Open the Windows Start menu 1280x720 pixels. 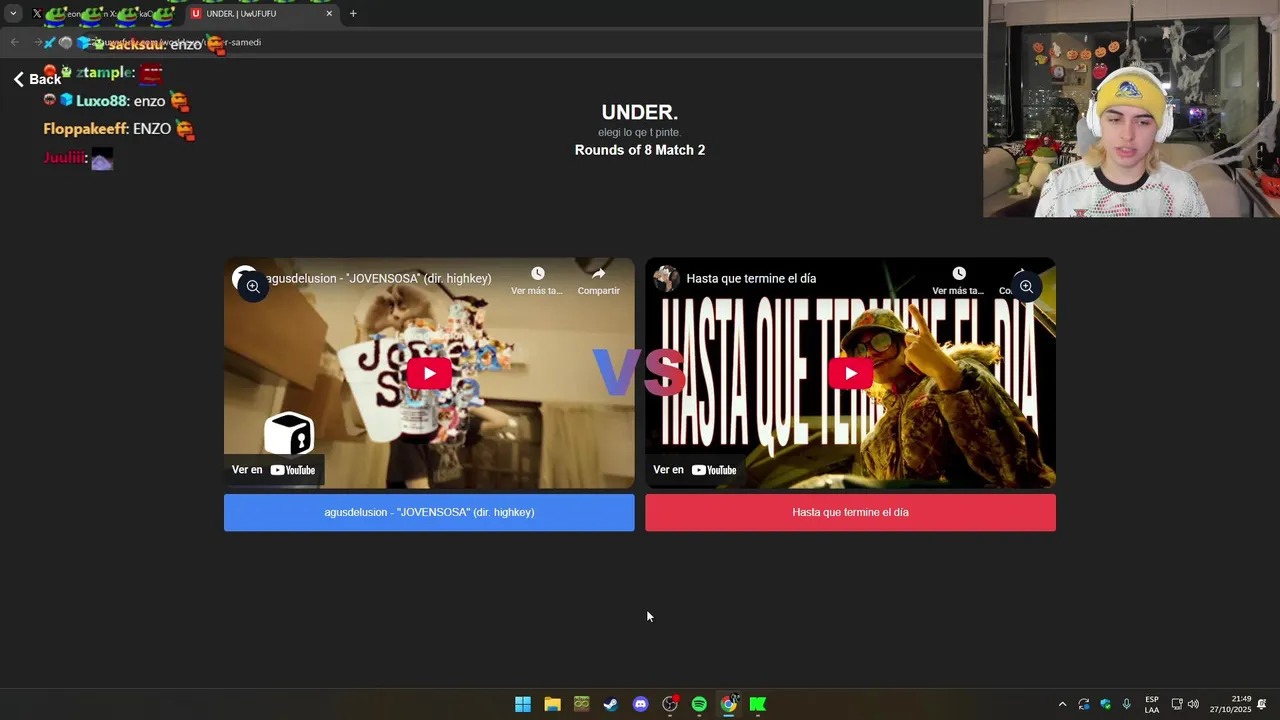pos(523,704)
